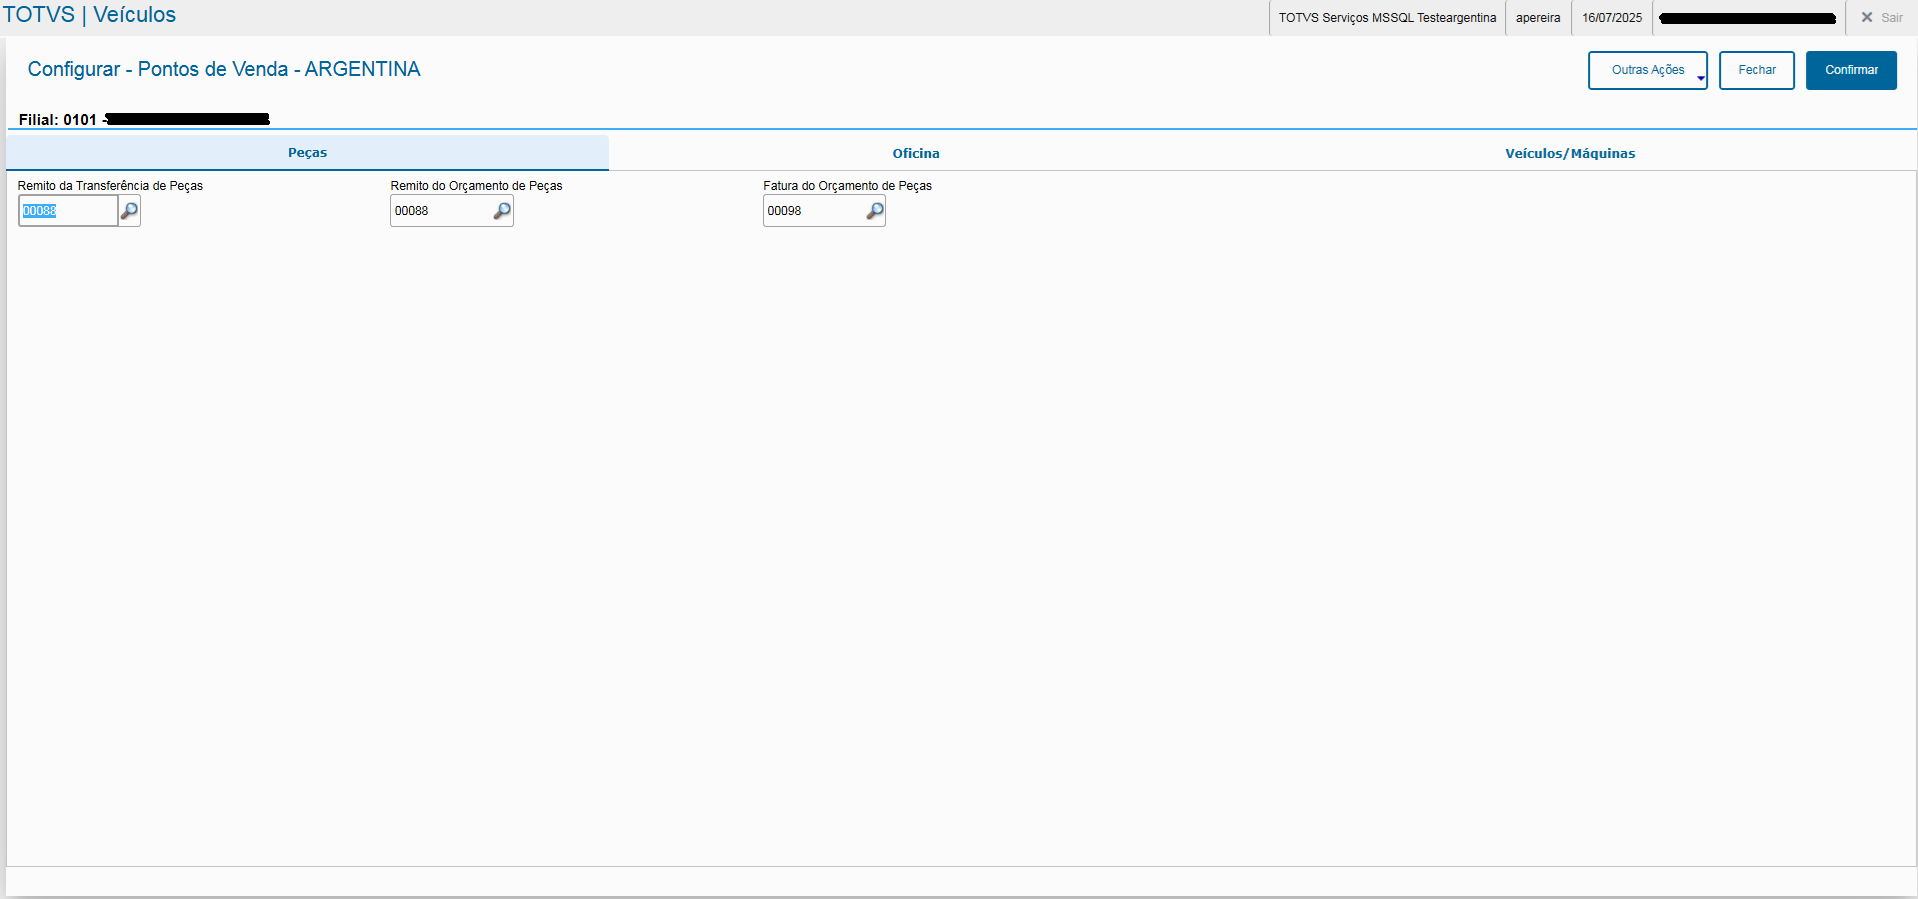This screenshot has width=1918, height=899.
Task: Click the Sair logout link
Action: [1892, 18]
